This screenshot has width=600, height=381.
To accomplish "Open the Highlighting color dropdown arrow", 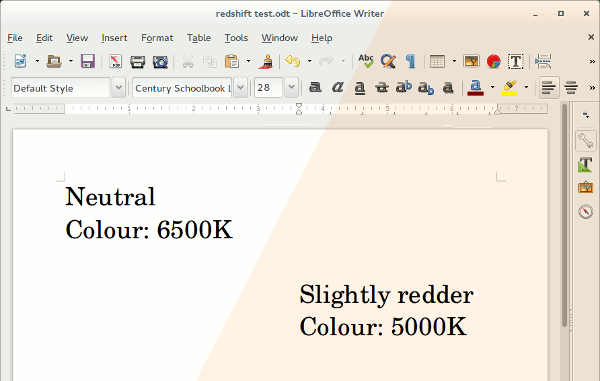I will point(526,87).
